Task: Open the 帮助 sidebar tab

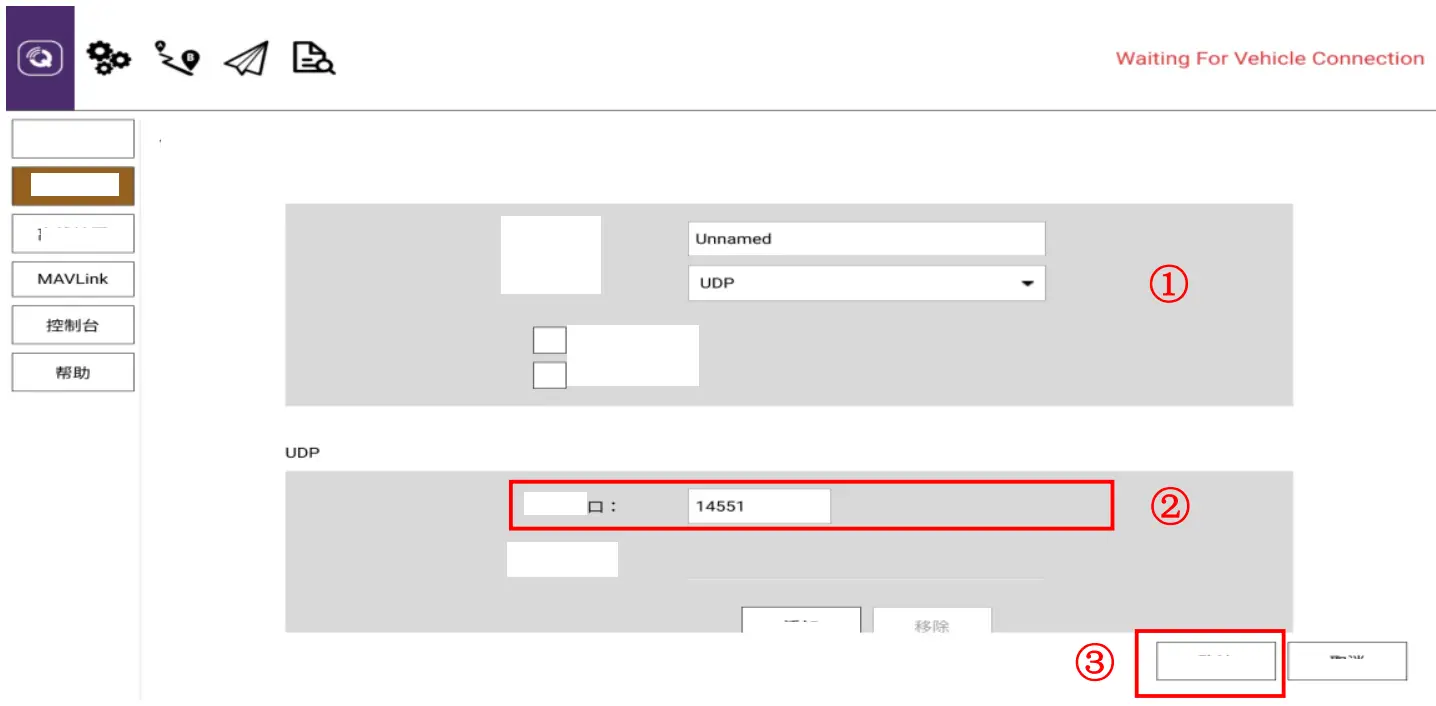Action: (x=73, y=372)
